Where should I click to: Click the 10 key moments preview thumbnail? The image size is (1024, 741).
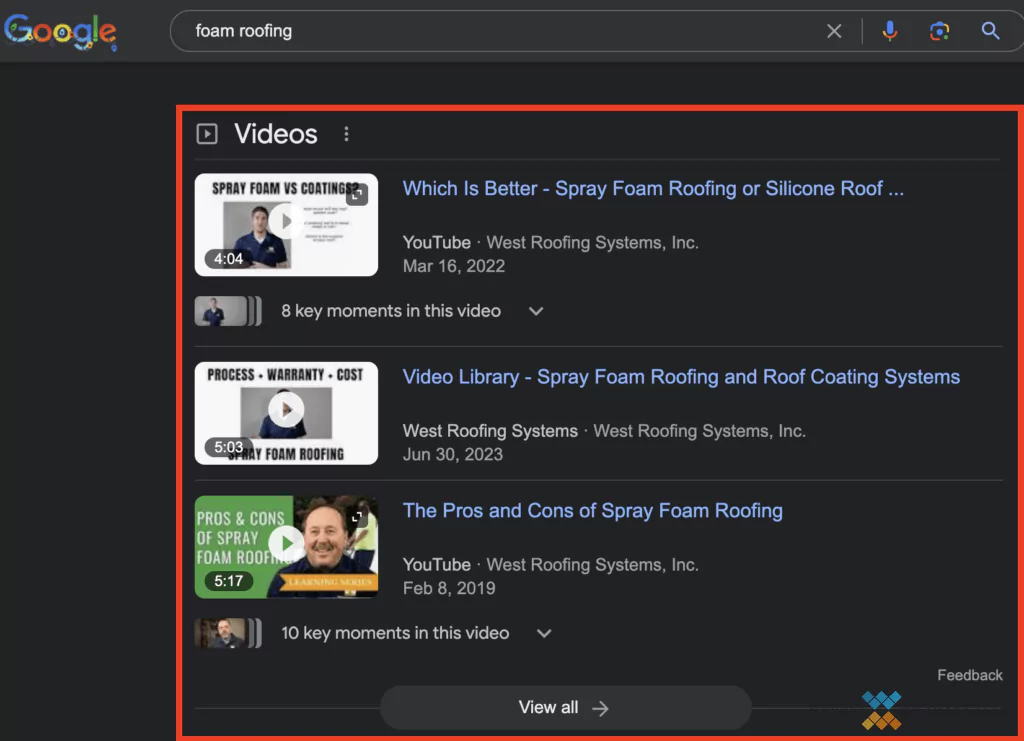(228, 633)
